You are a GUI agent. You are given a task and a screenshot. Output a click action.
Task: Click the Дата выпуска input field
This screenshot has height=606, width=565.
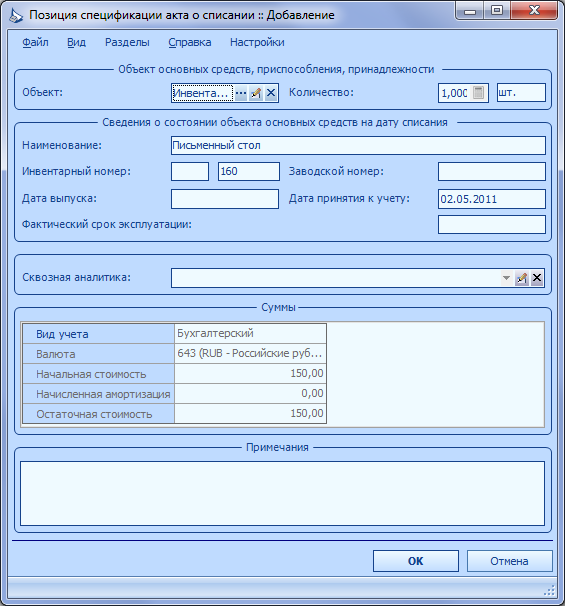pos(225,199)
